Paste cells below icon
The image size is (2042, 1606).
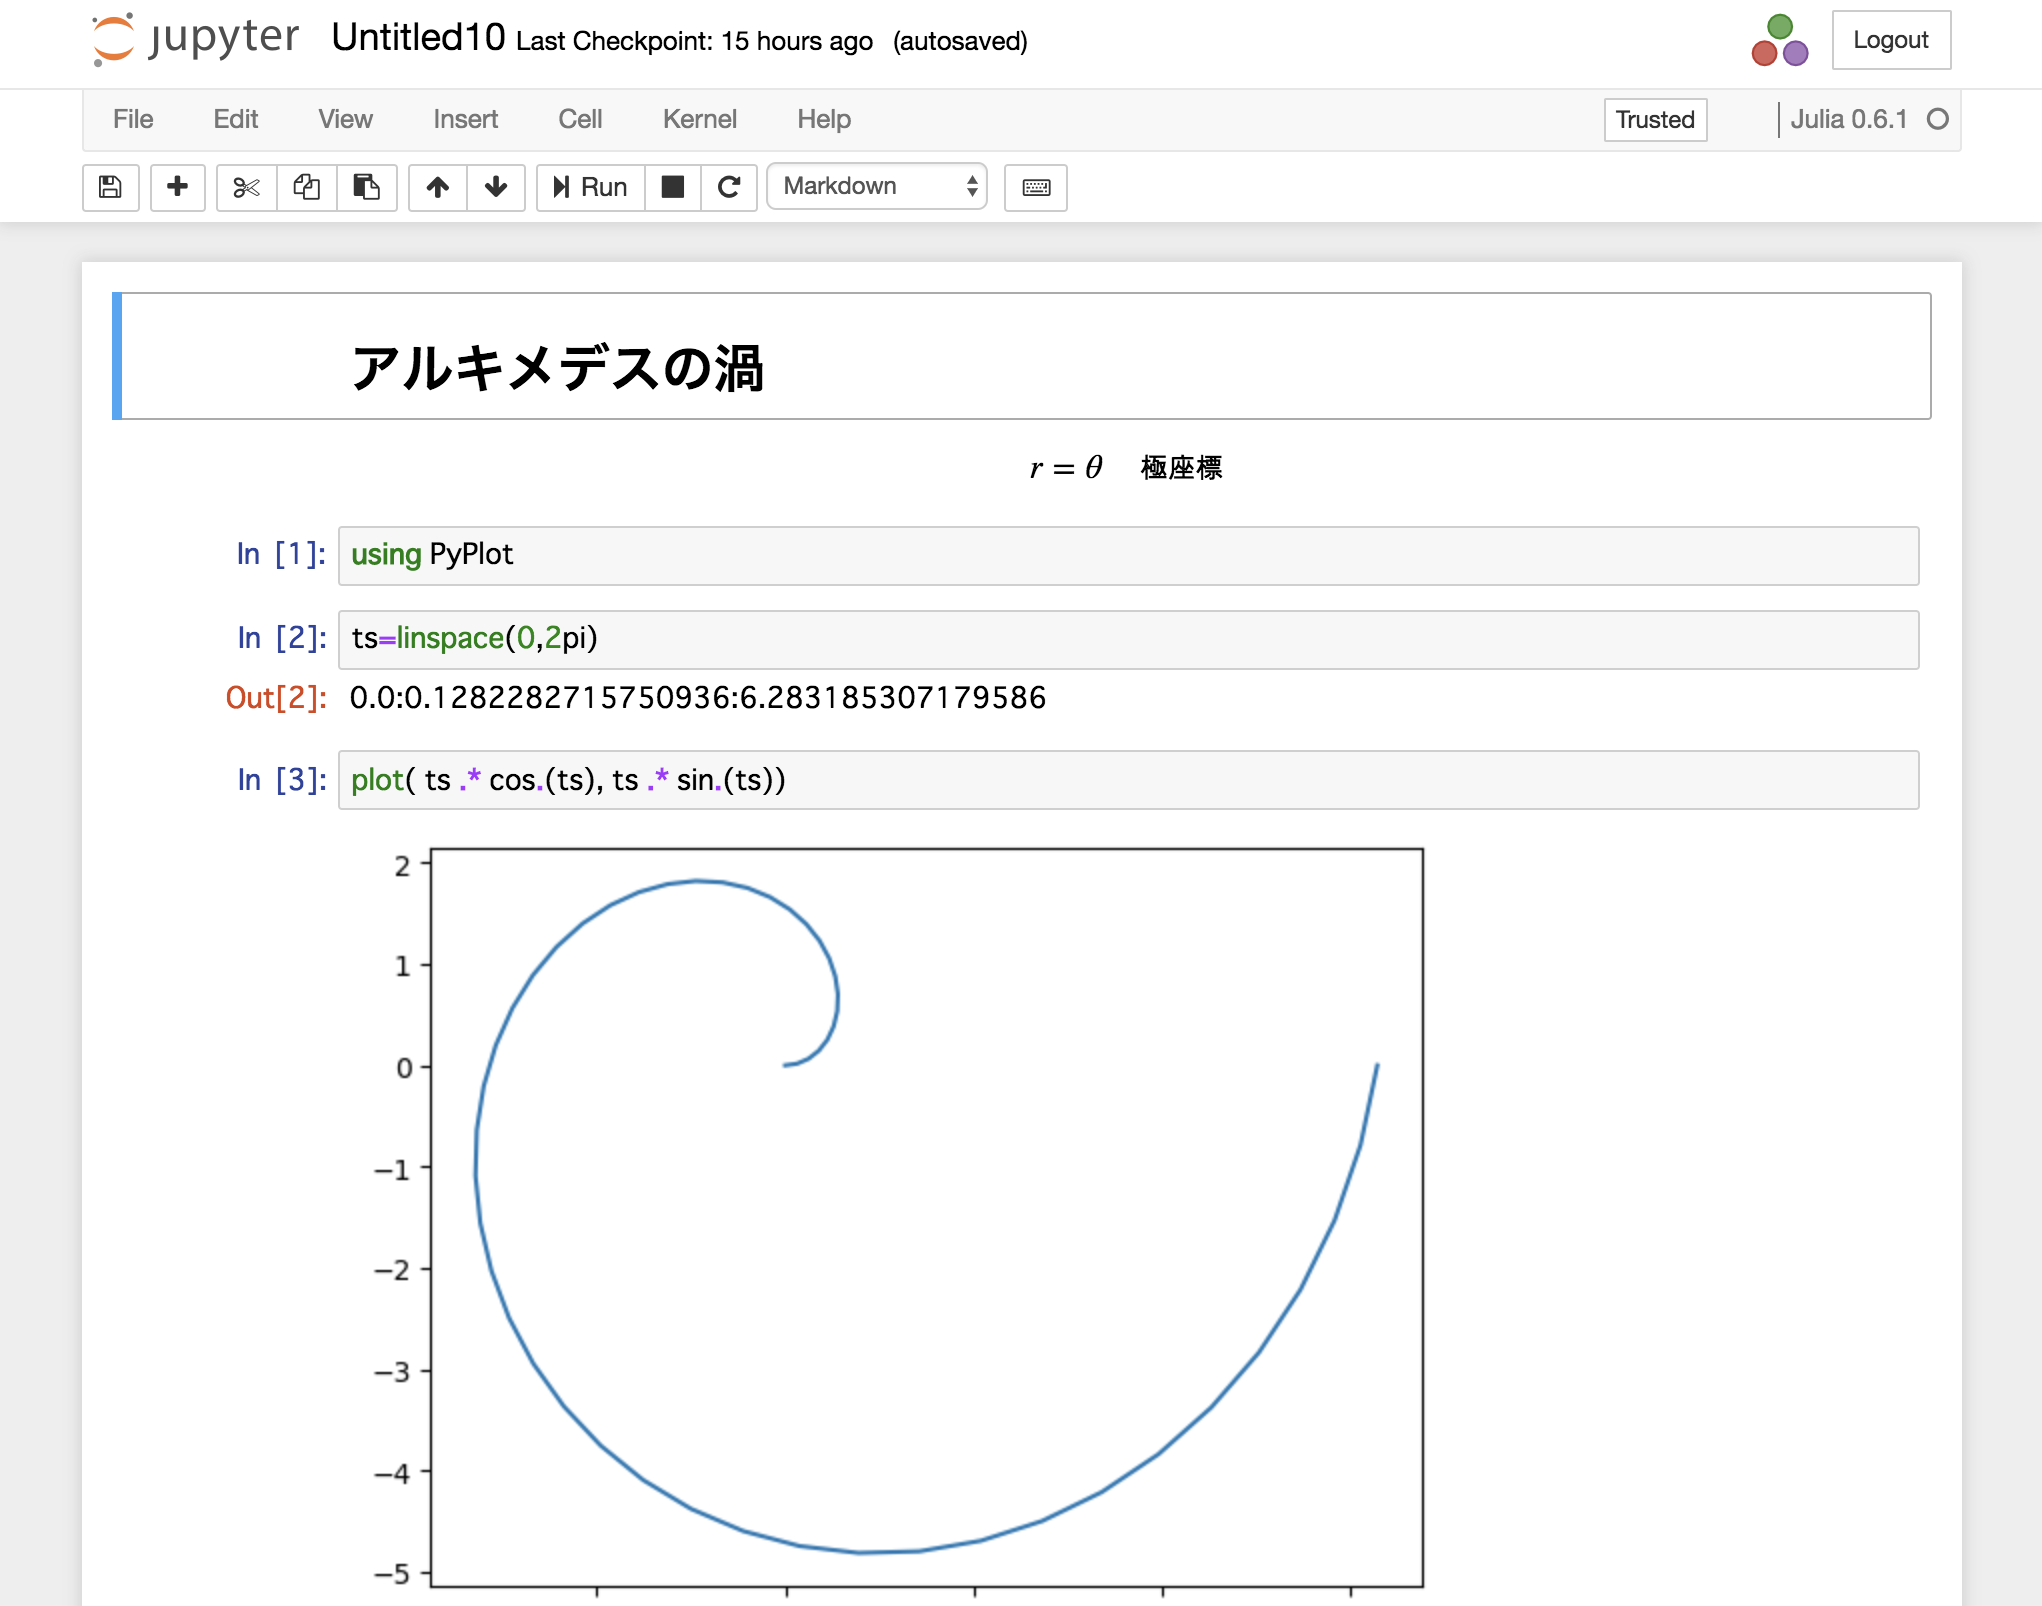(x=366, y=187)
